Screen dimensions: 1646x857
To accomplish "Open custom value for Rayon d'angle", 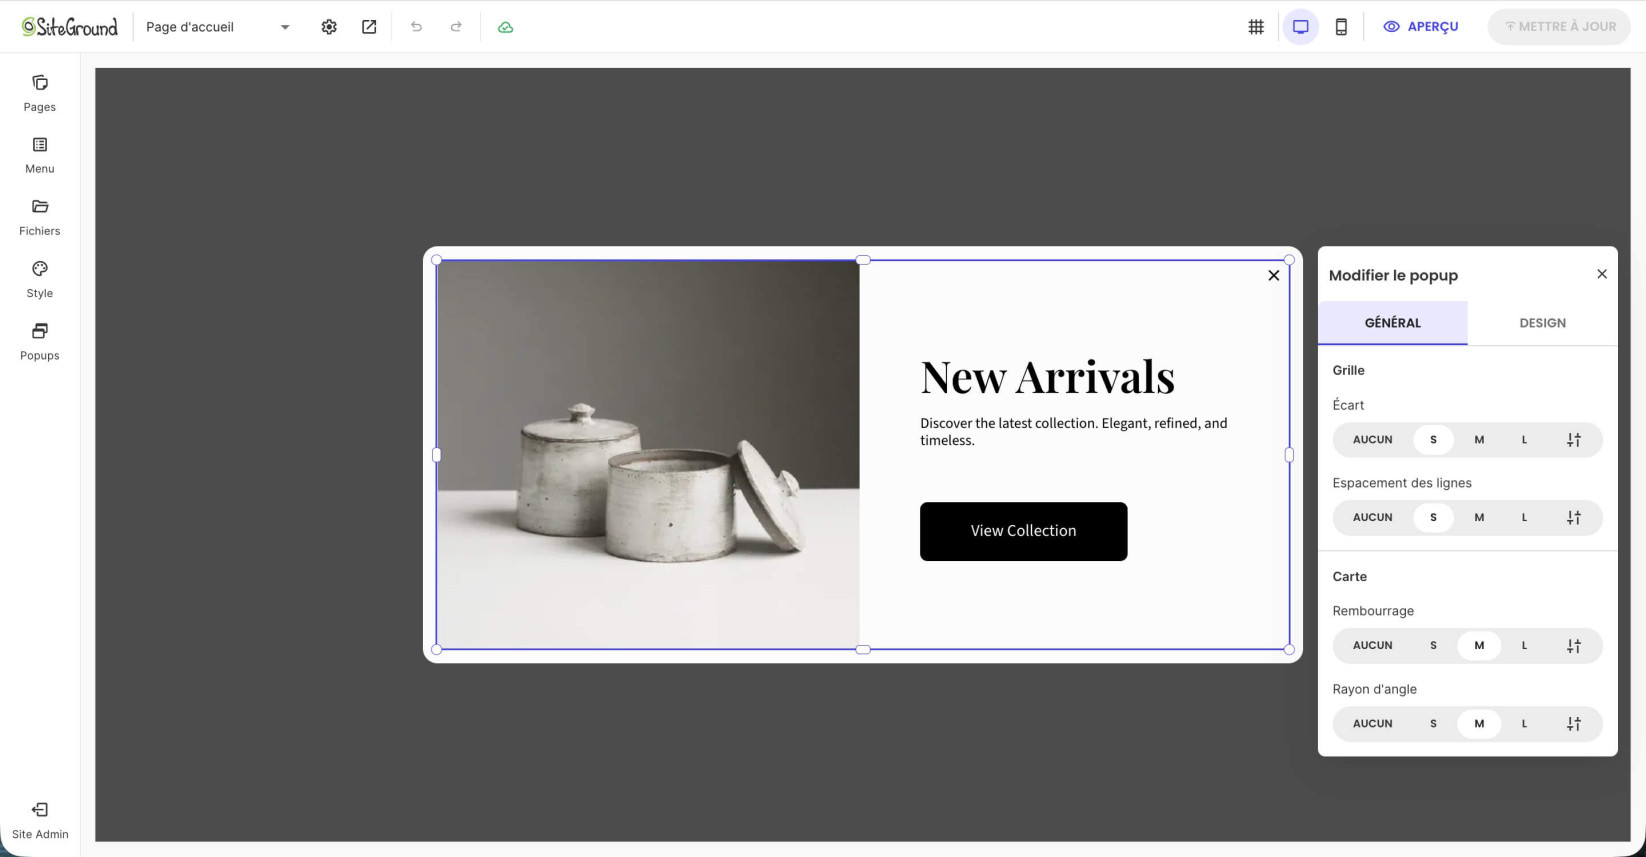I will [x=1573, y=724].
